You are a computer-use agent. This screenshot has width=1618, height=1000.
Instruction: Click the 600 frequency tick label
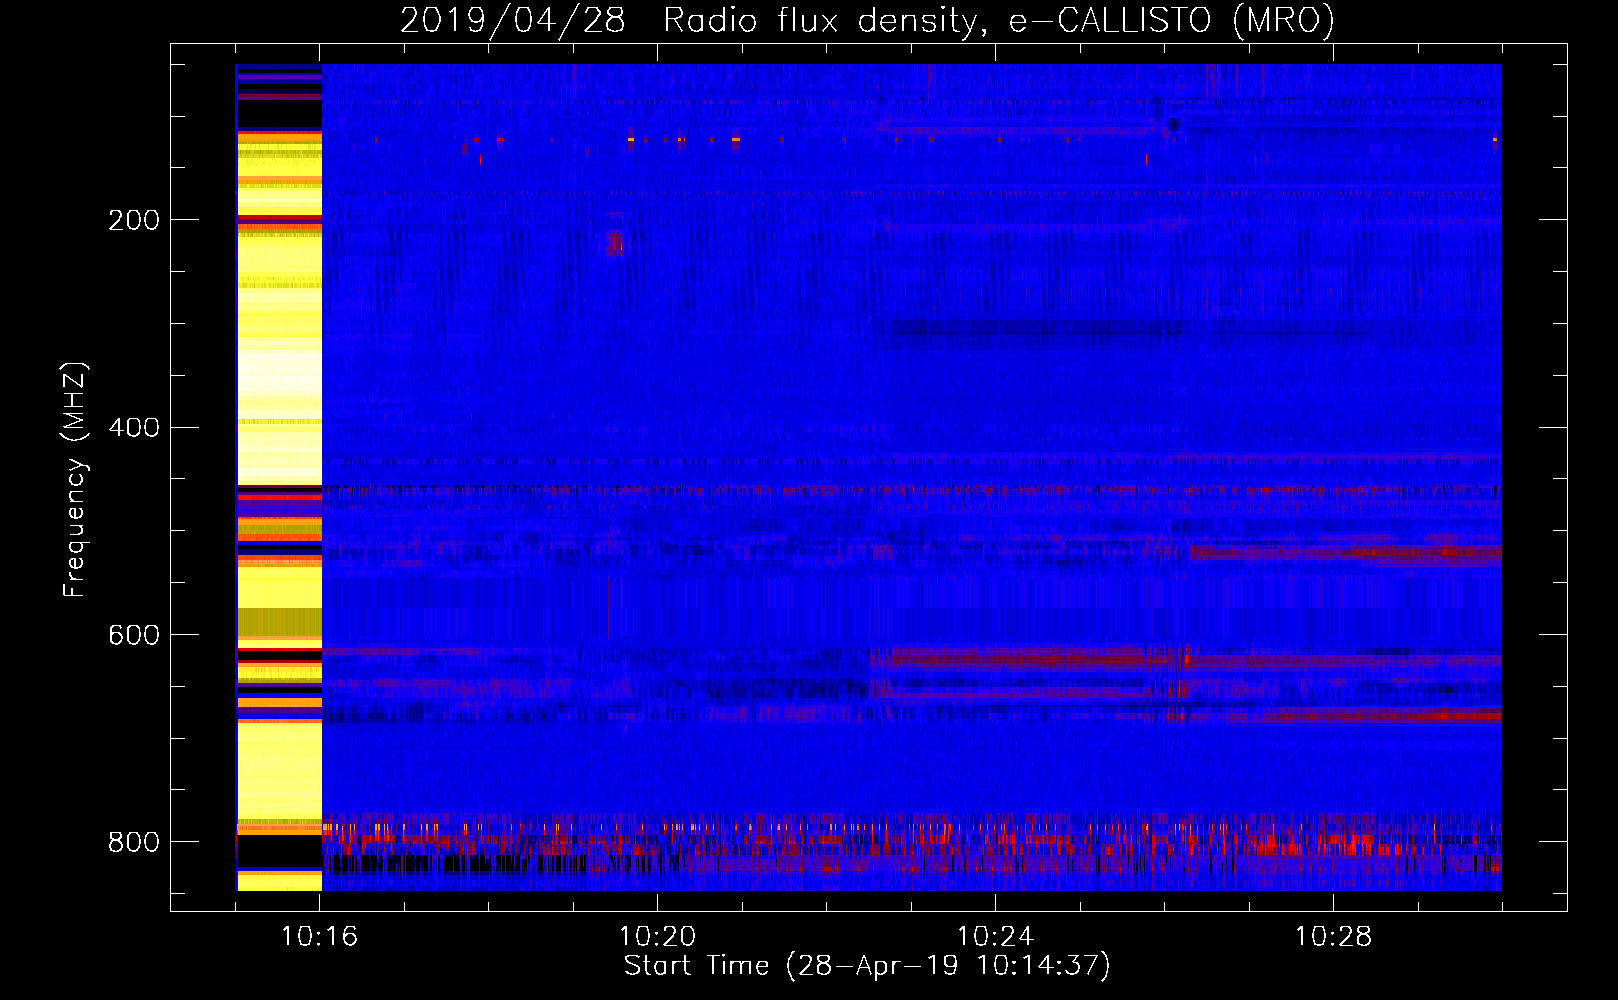[x=134, y=636]
